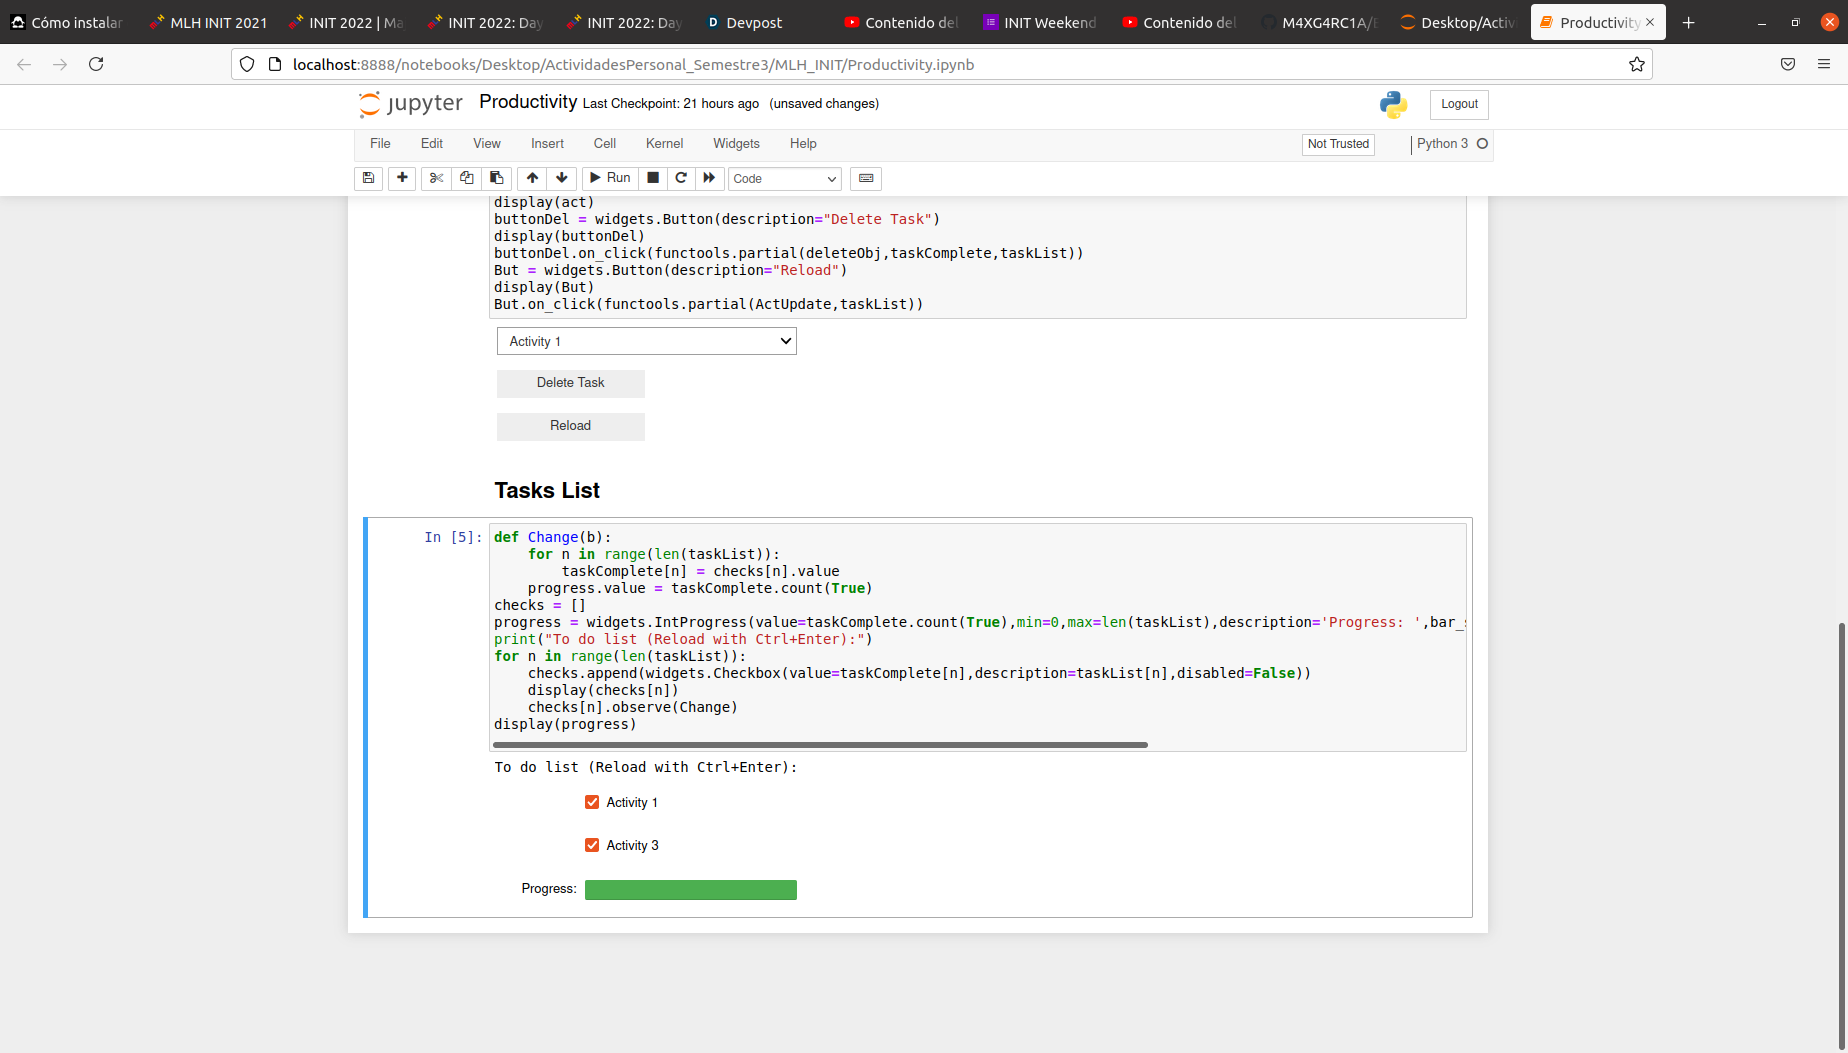Click the Python 3 kernel name
The image size is (1848, 1053).
(1442, 144)
